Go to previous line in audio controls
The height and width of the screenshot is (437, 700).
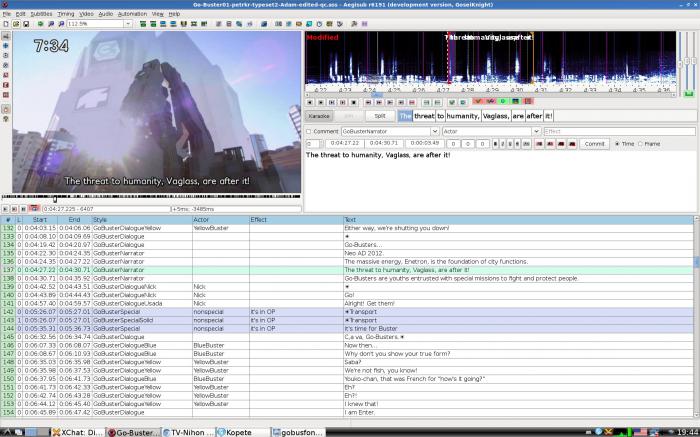coord(309,102)
